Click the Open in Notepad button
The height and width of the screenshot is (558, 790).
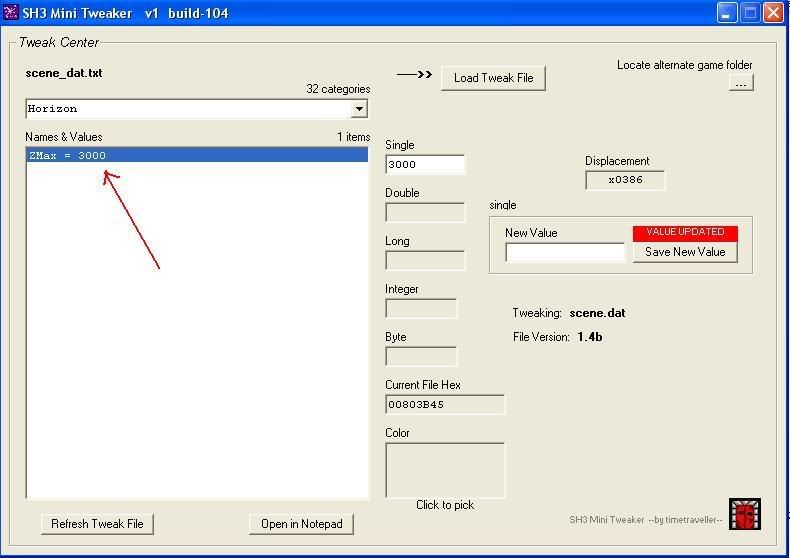301,524
